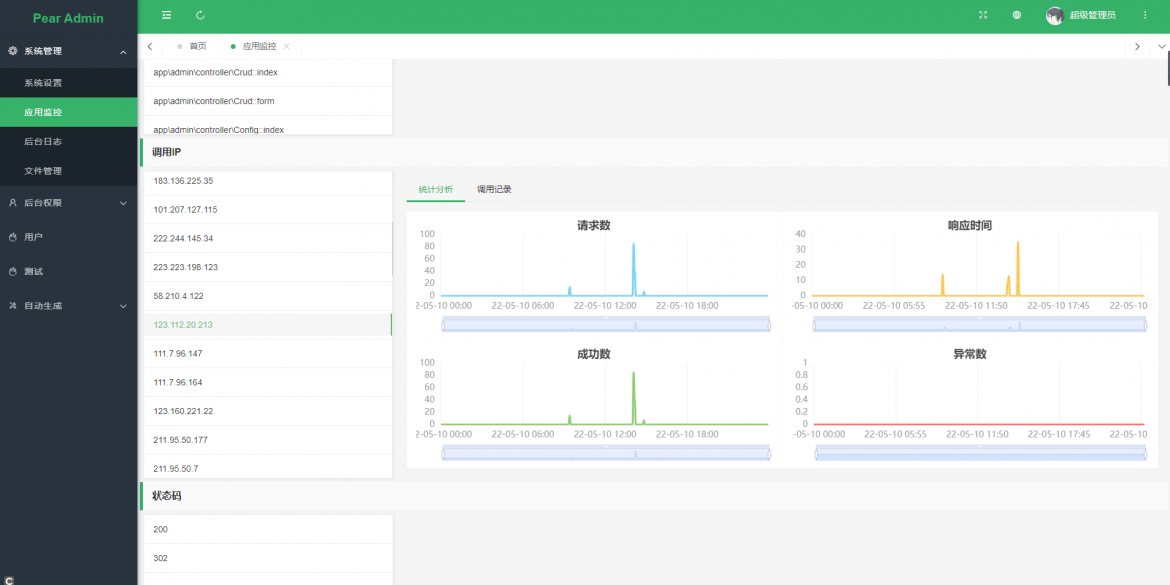Image resolution: width=1170 pixels, height=585 pixels.
Task: Select IP 111.7.96.164
Action: point(267,383)
